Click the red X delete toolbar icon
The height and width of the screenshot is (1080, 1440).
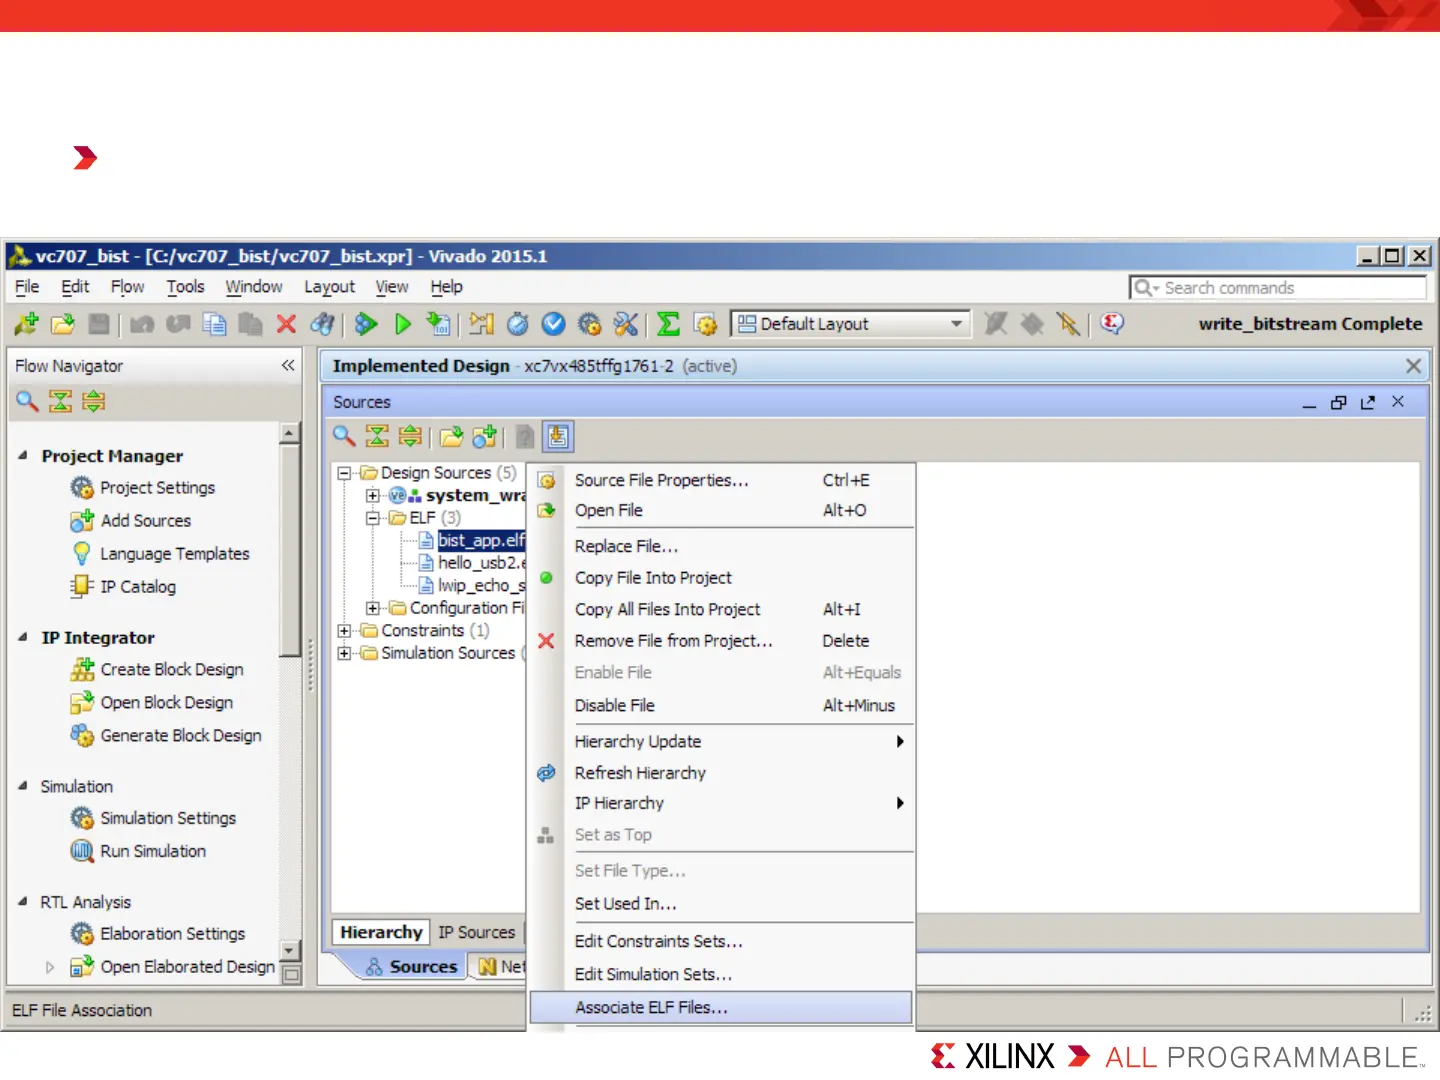click(286, 324)
